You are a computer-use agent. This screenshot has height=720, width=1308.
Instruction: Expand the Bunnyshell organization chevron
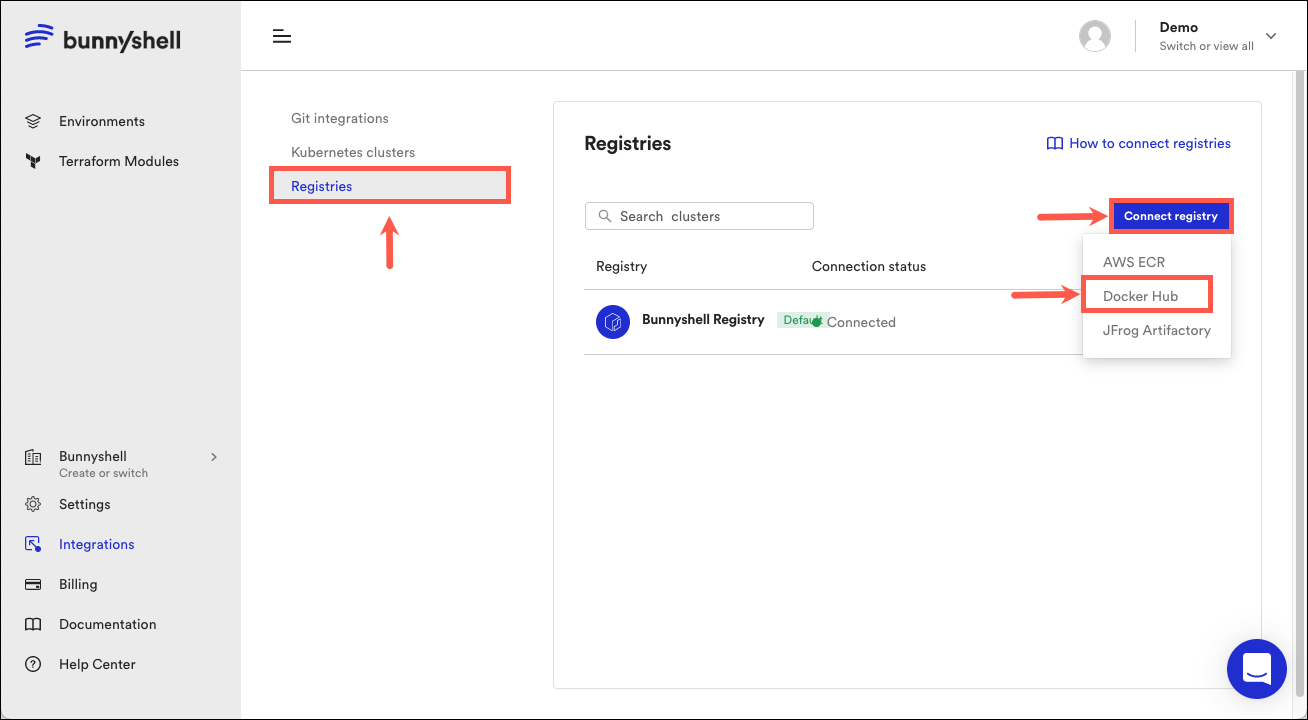pos(213,457)
